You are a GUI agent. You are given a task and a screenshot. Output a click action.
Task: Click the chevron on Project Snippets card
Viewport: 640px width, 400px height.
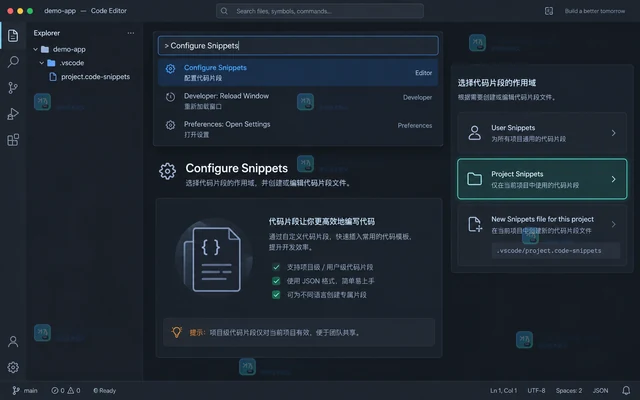click(613, 179)
